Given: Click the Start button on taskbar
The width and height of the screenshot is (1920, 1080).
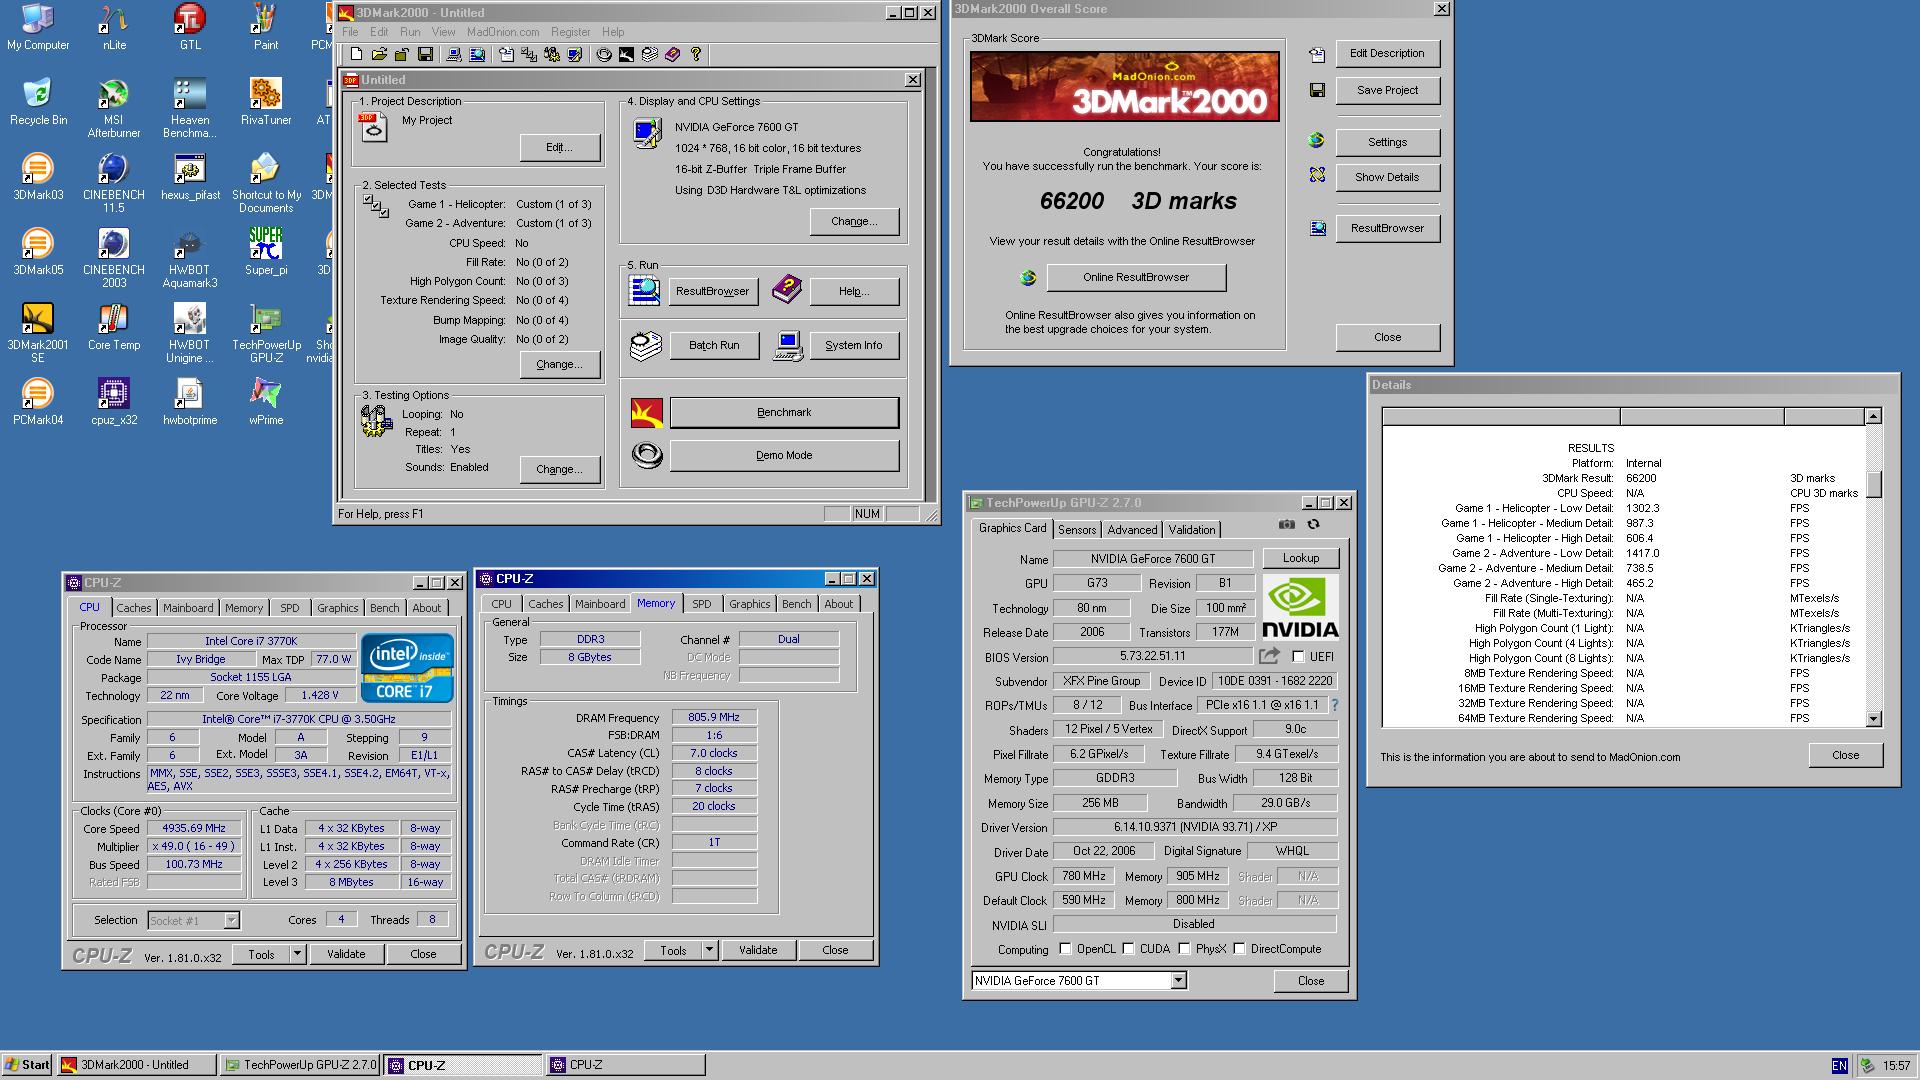Looking at the screenshot, I should tap(27, 1065).
